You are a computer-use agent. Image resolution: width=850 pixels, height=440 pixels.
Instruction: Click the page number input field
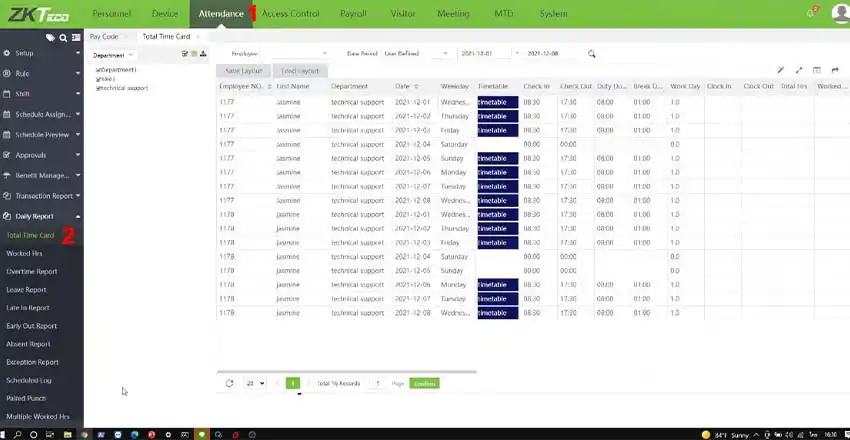coord(378,383)
